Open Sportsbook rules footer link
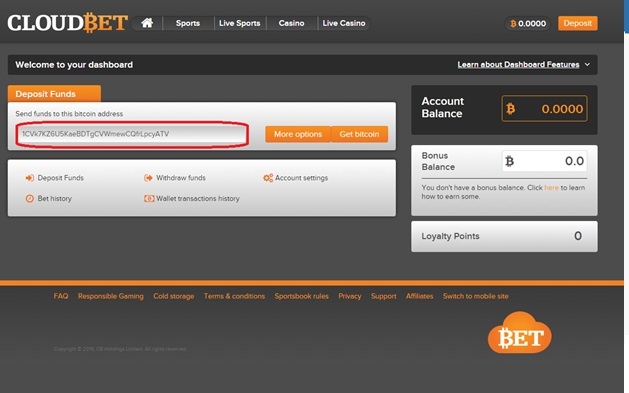The image size is (629, 393). (302, 296)
